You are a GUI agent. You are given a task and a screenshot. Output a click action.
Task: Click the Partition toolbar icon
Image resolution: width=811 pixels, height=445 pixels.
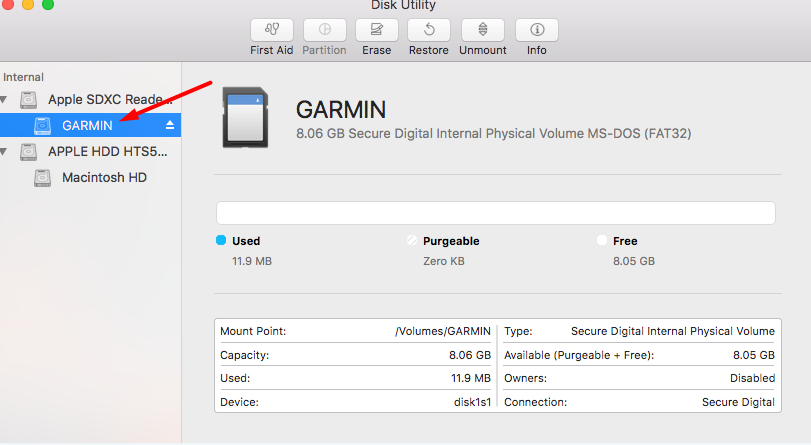[324, 30]
